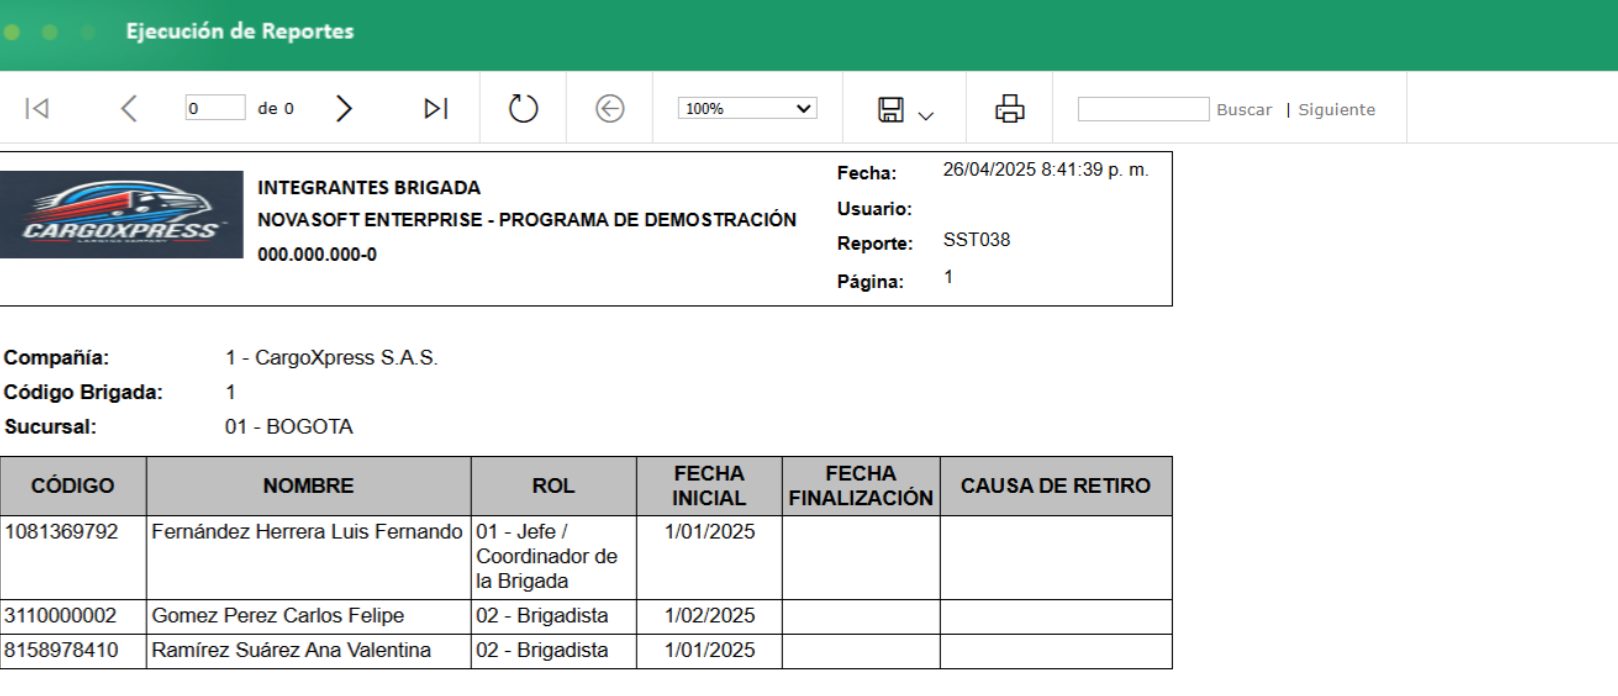The width and height of the screenshot is (1618, 696).
Task: Select the title INTEGRANTES BRIGADA
Action: pos(369,188)
